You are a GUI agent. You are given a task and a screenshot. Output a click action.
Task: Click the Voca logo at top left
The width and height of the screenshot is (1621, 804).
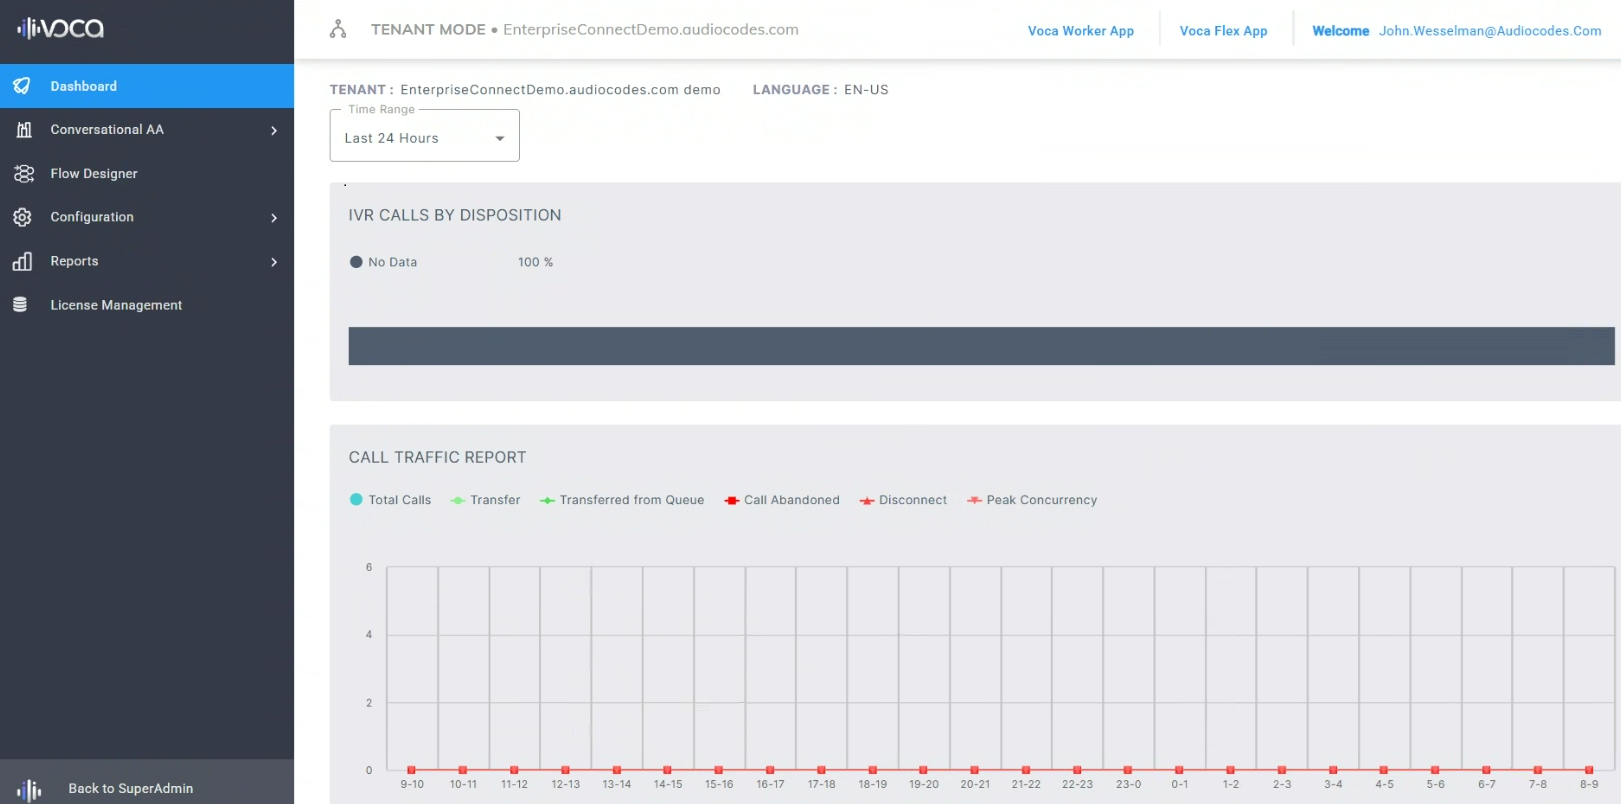point(61,28)
